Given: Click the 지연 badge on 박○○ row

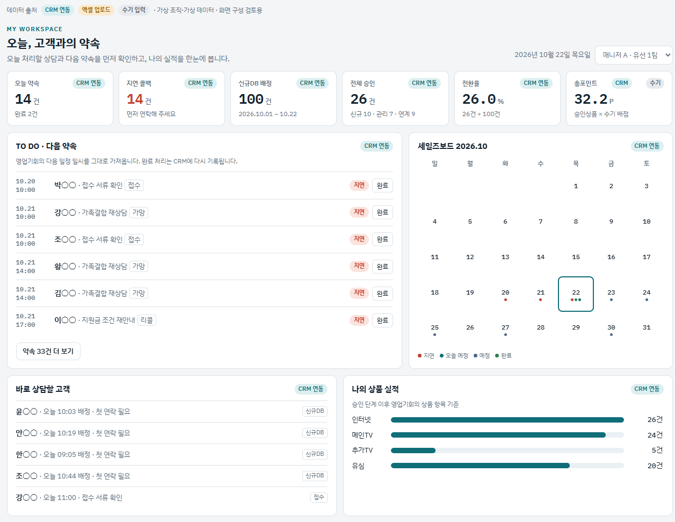Looking at the screenshot, I should click(x=359, y=185).
